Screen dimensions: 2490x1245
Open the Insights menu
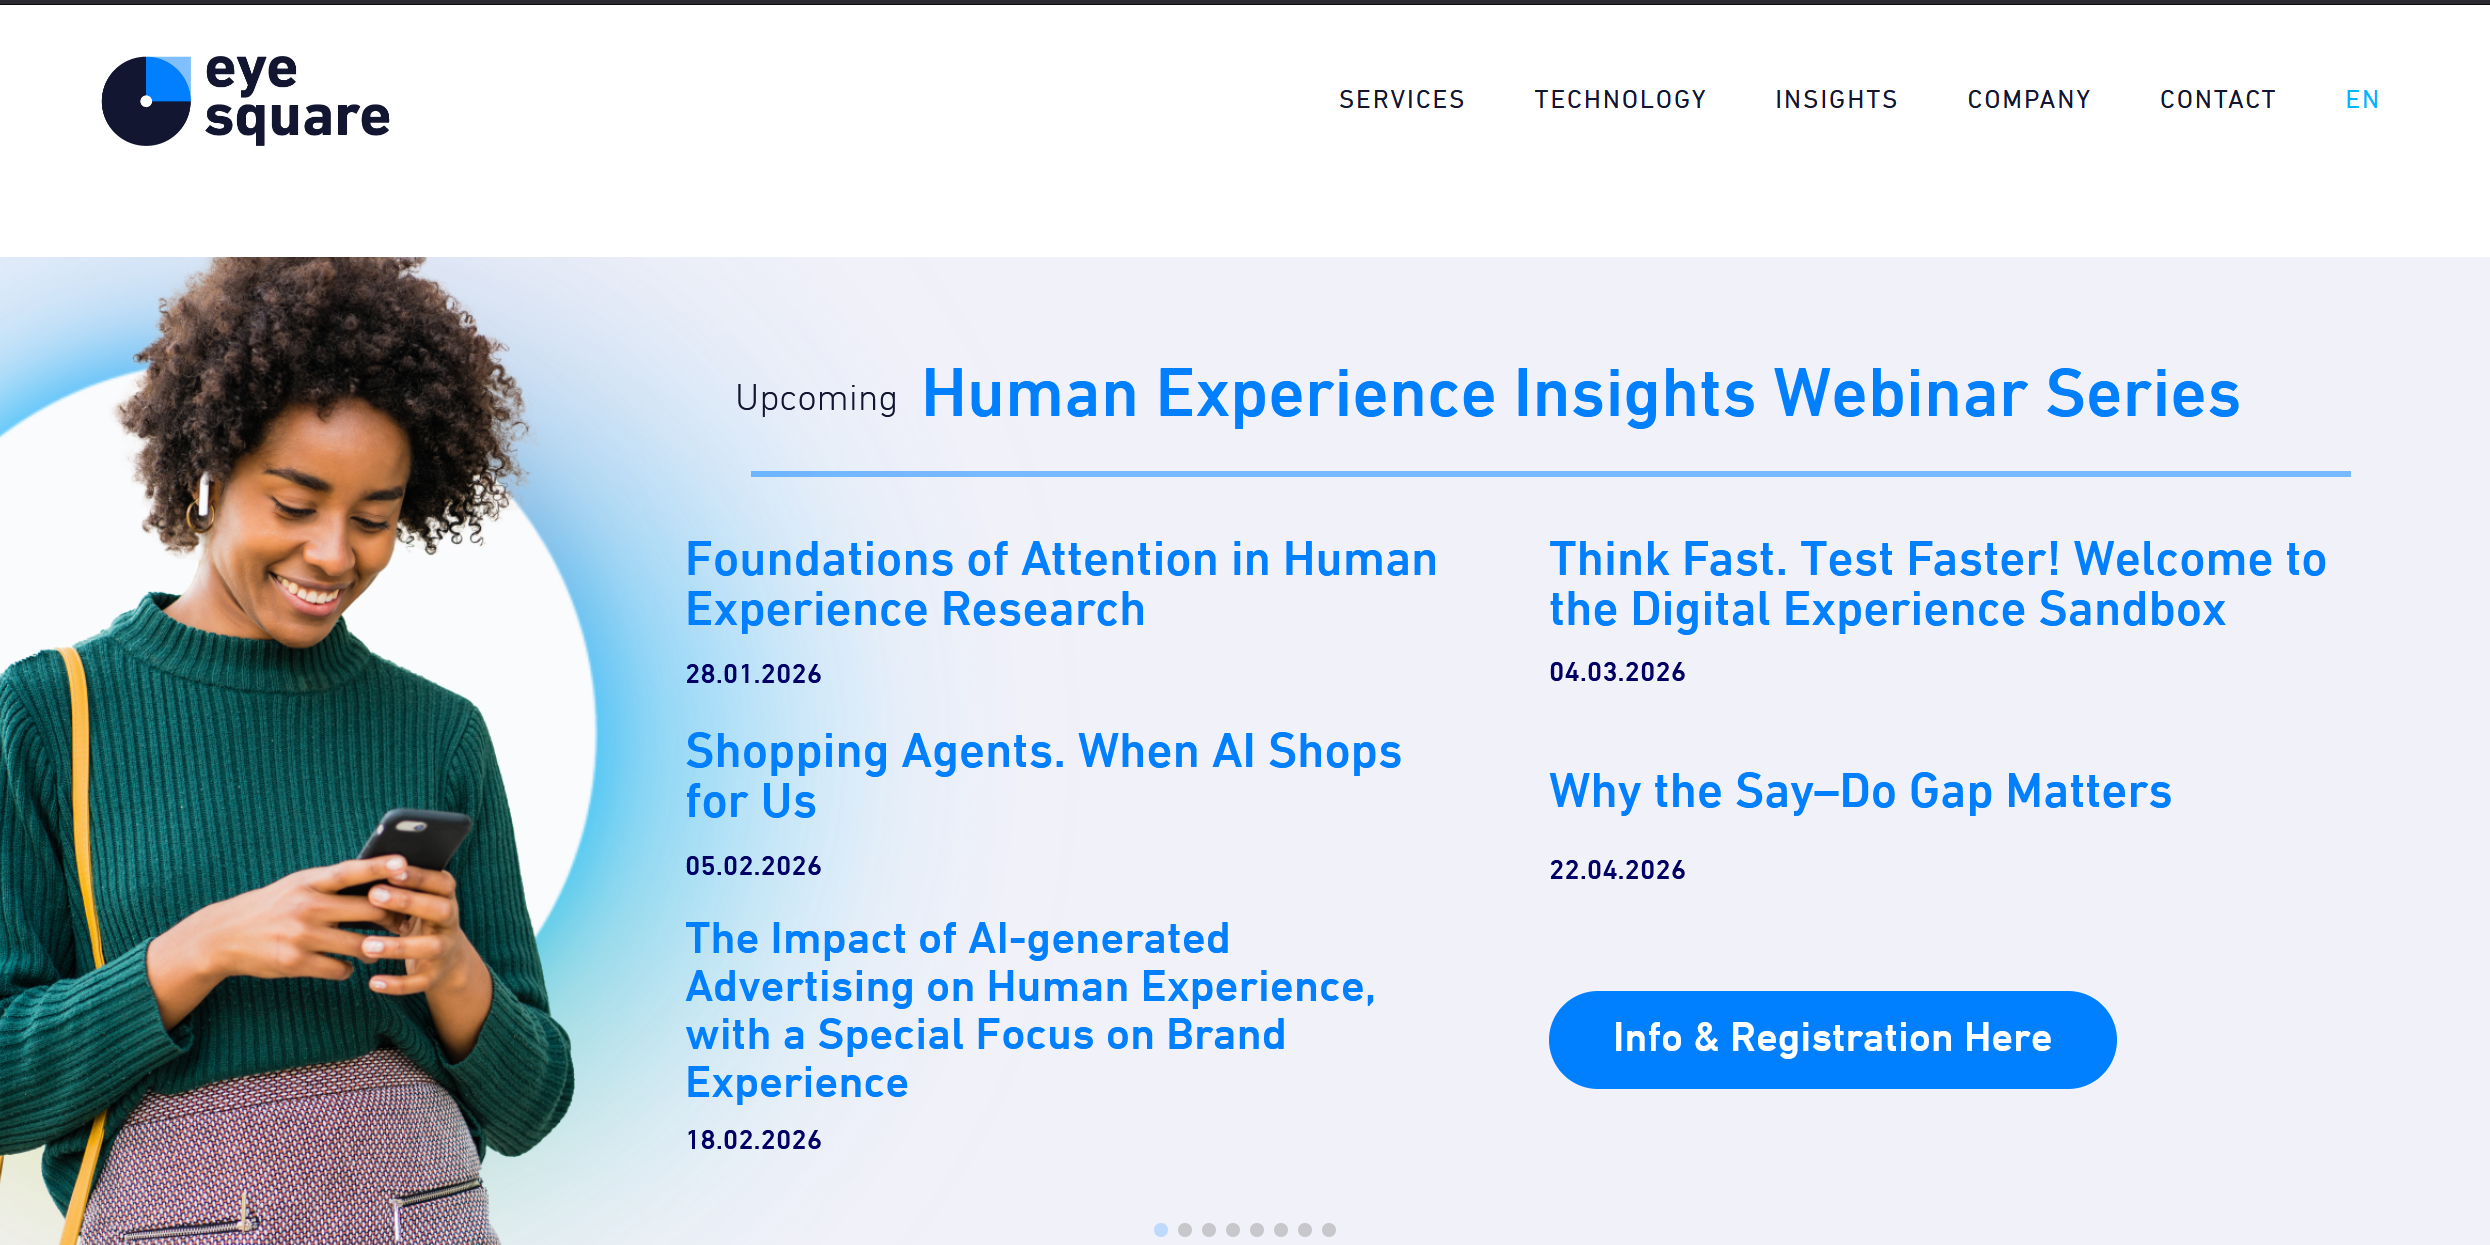coord(1836,100)
